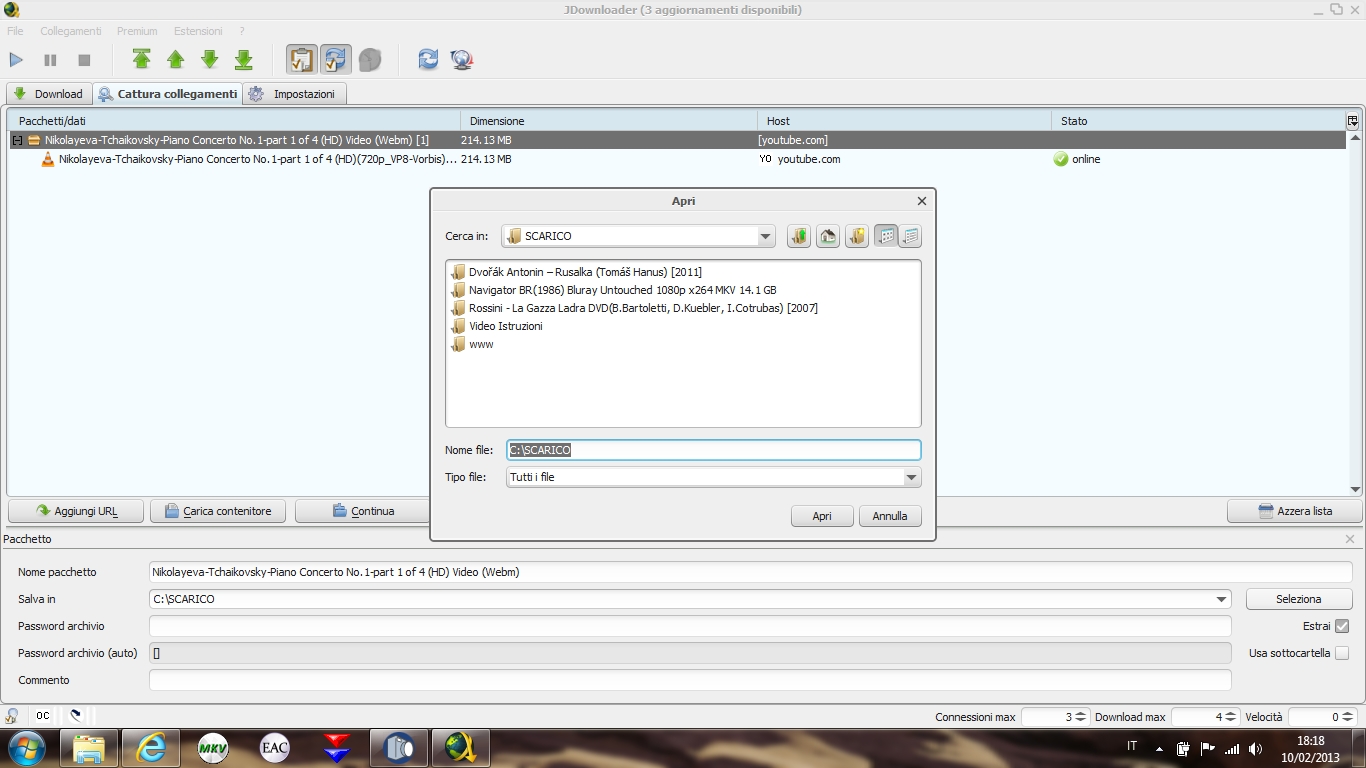
Task: Move selection to top with green arrow
Action: pos(142,60)
